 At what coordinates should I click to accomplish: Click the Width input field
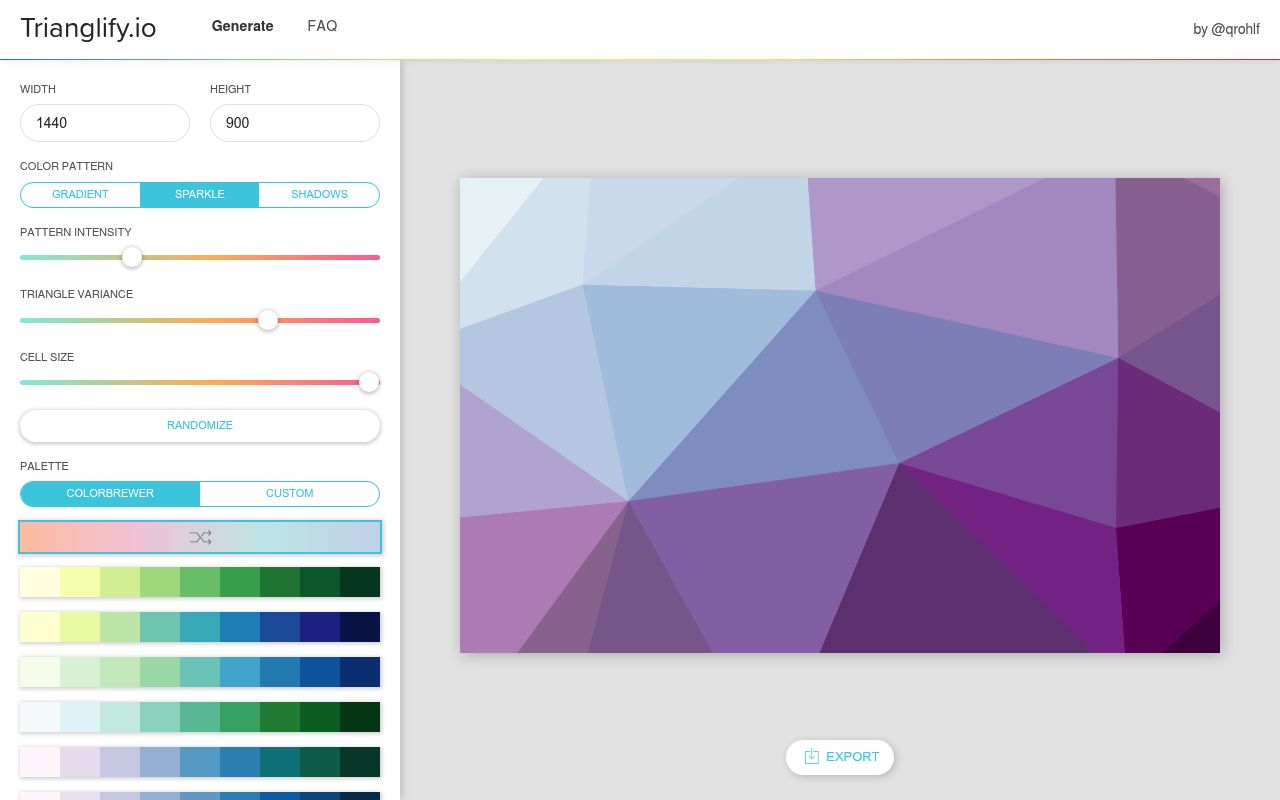point(105,123)
